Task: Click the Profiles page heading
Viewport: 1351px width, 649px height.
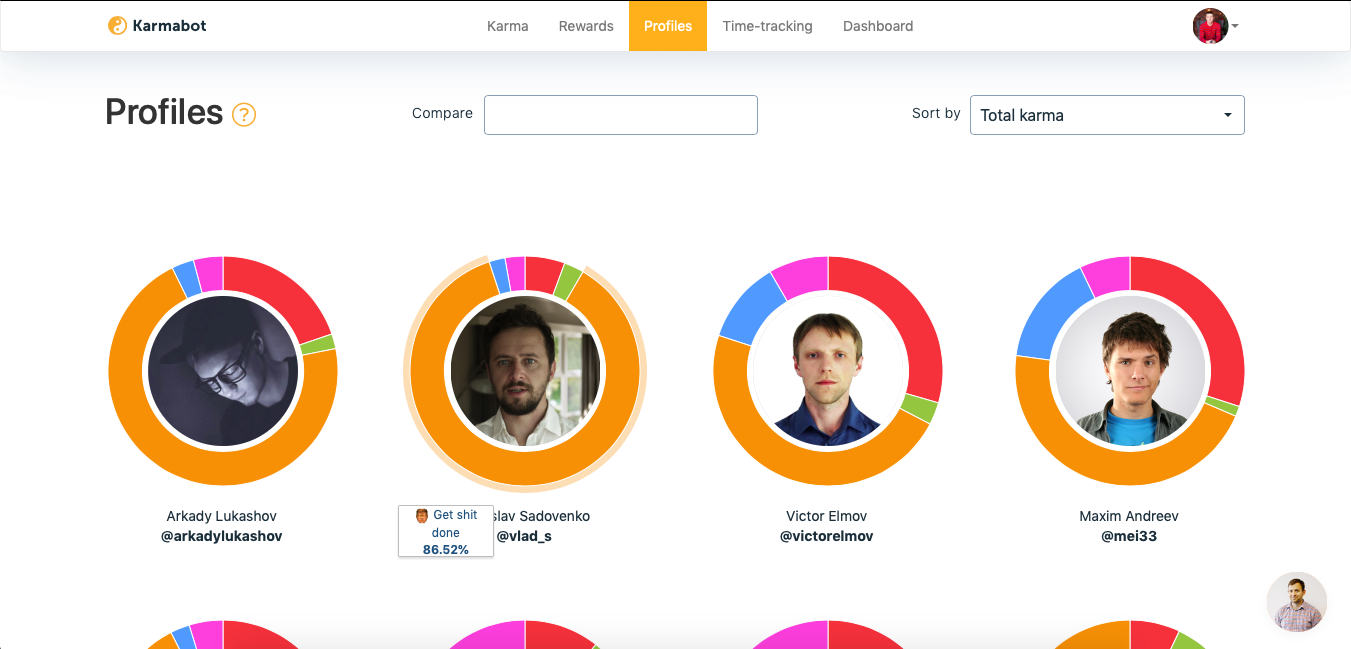Action: coord(164,112)
